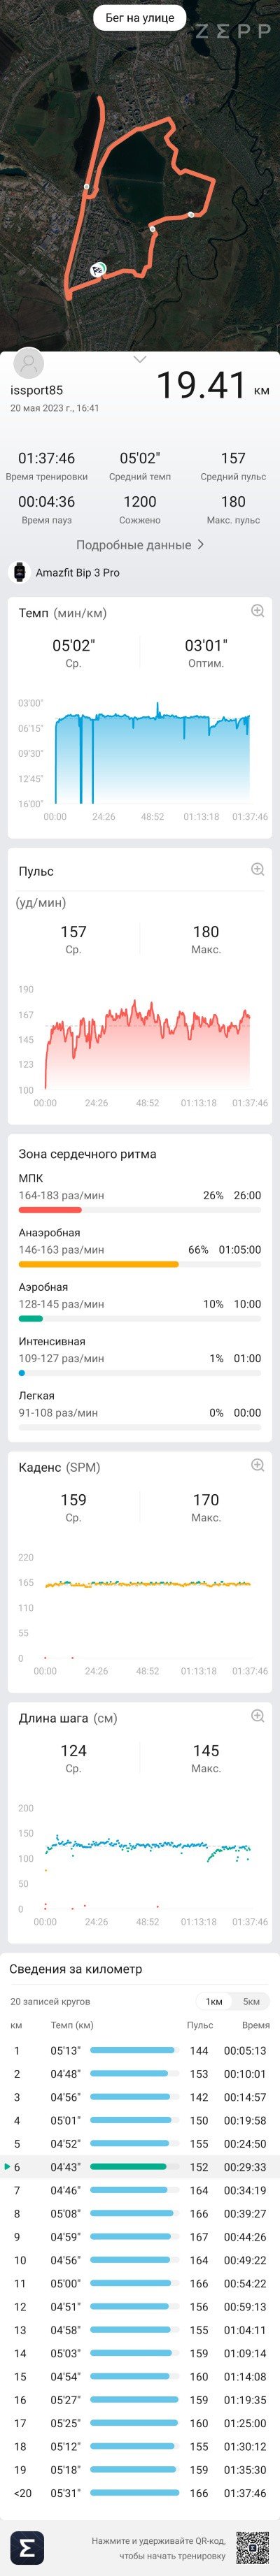The image size is (280, 2576).
Task: Open magnifier icon on Пульс chart
Action: coord(257,870)
